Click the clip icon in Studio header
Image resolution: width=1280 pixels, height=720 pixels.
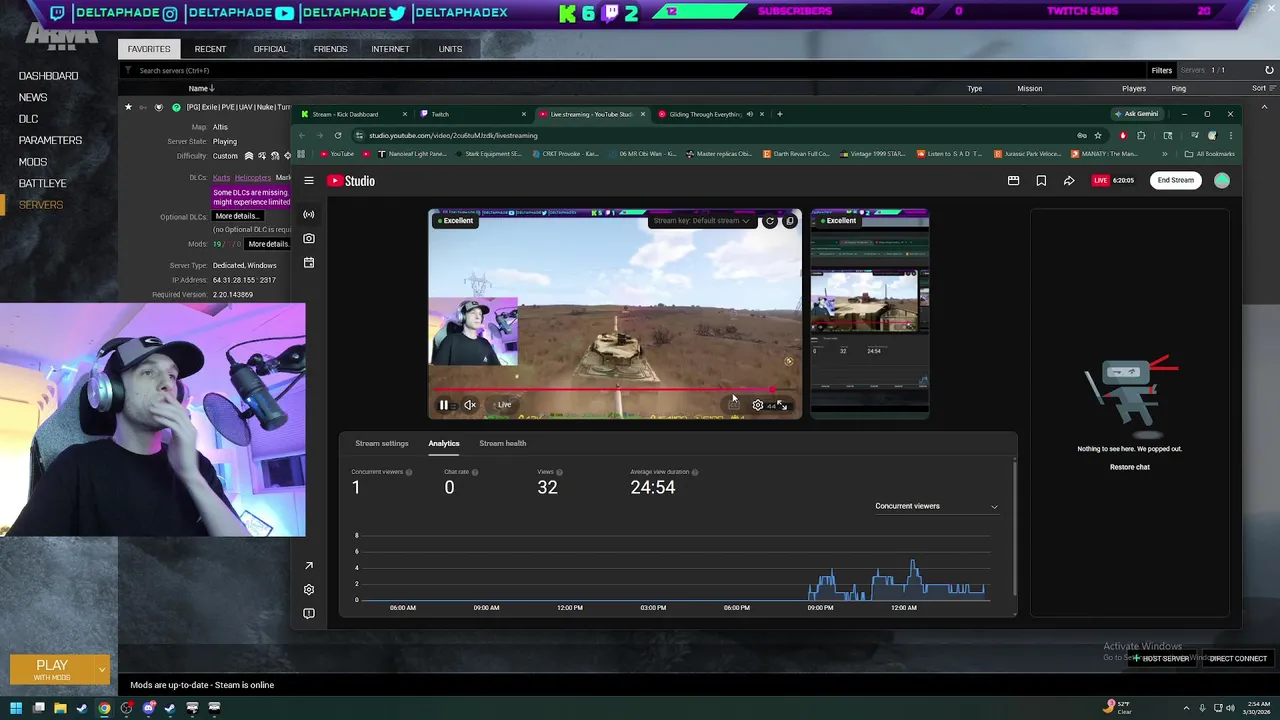point(1013,181)
